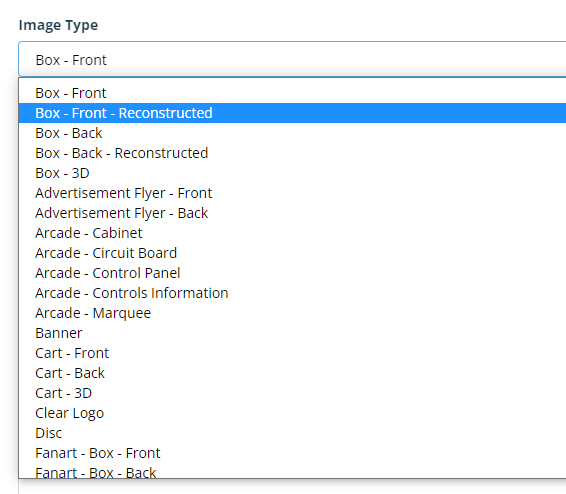Screen dimensions: 566x494
Task: Pick the Clear Logo option
Action: 292,413
